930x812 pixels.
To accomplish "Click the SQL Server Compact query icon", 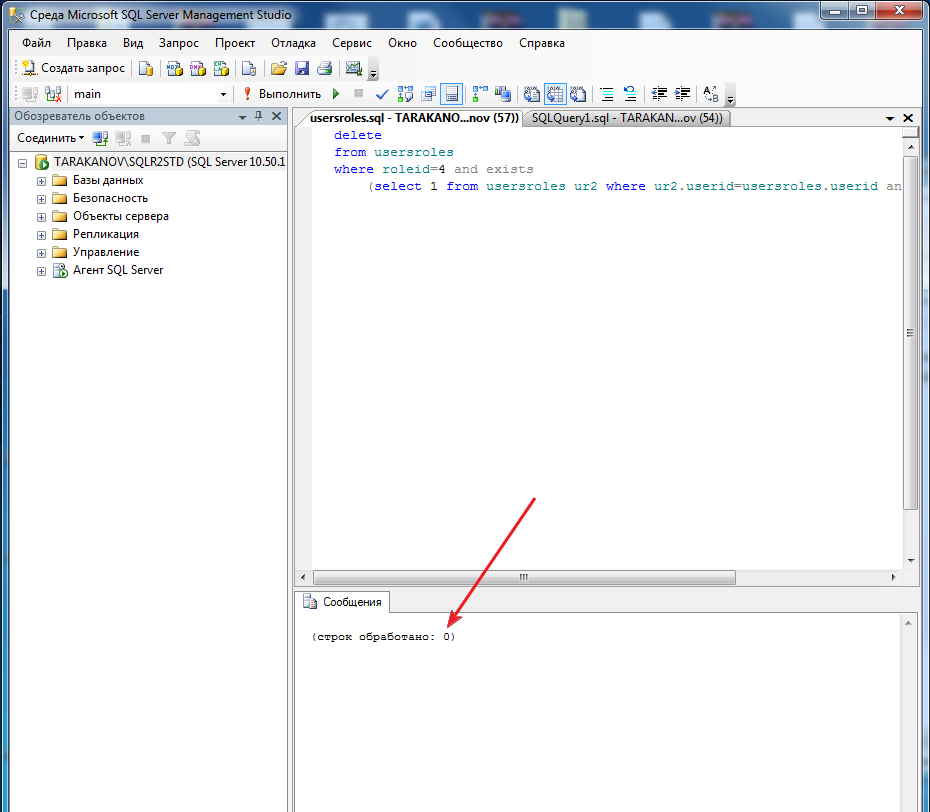I will click(249, 68).
